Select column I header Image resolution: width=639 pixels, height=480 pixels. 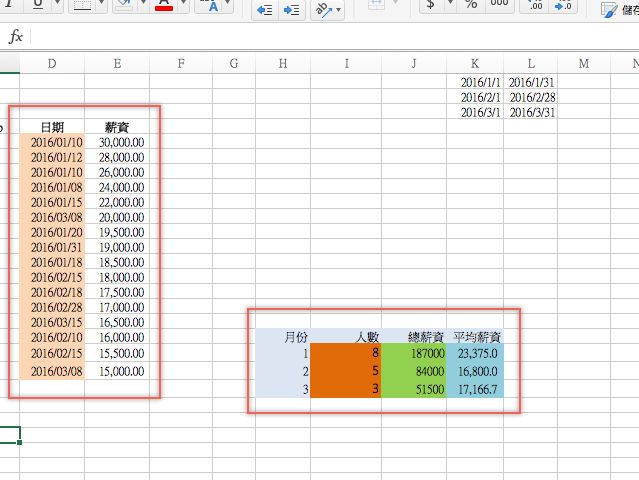(346, 64)
